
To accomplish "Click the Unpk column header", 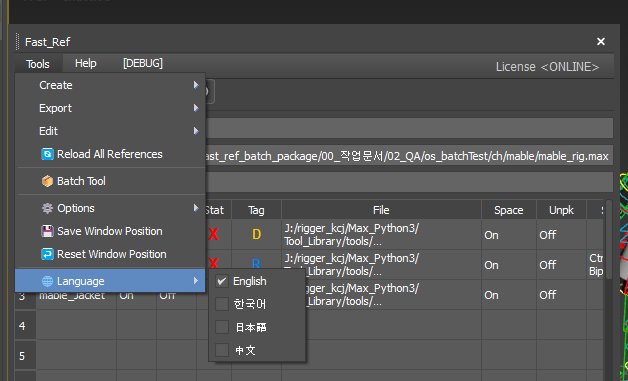I will pos(562,210).
